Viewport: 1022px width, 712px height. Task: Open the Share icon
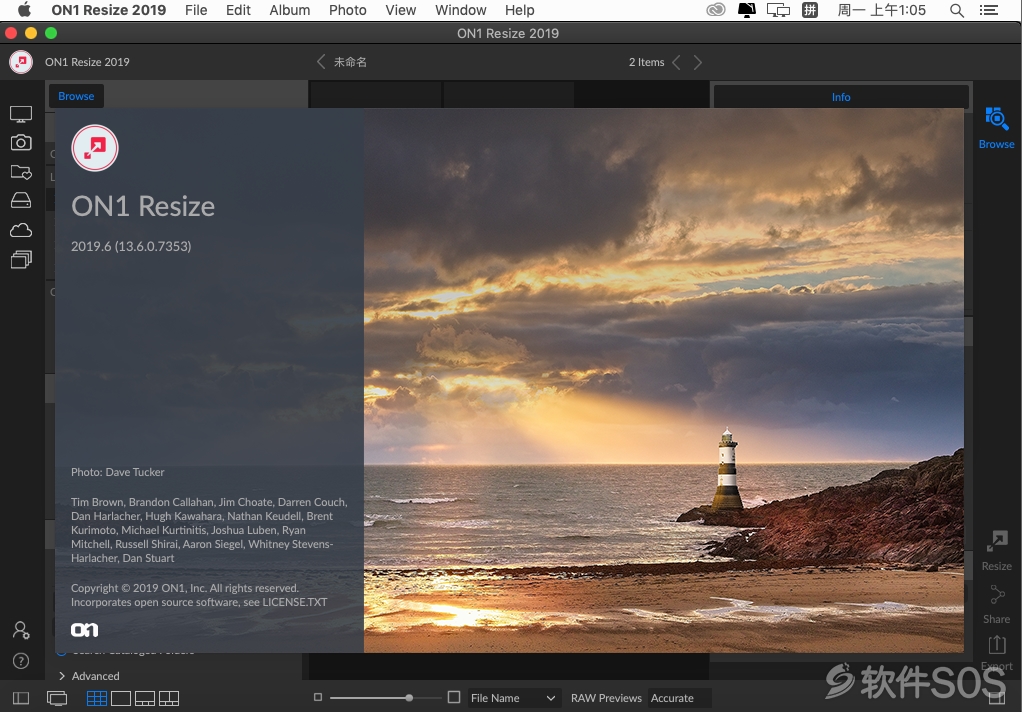[997, 604]
